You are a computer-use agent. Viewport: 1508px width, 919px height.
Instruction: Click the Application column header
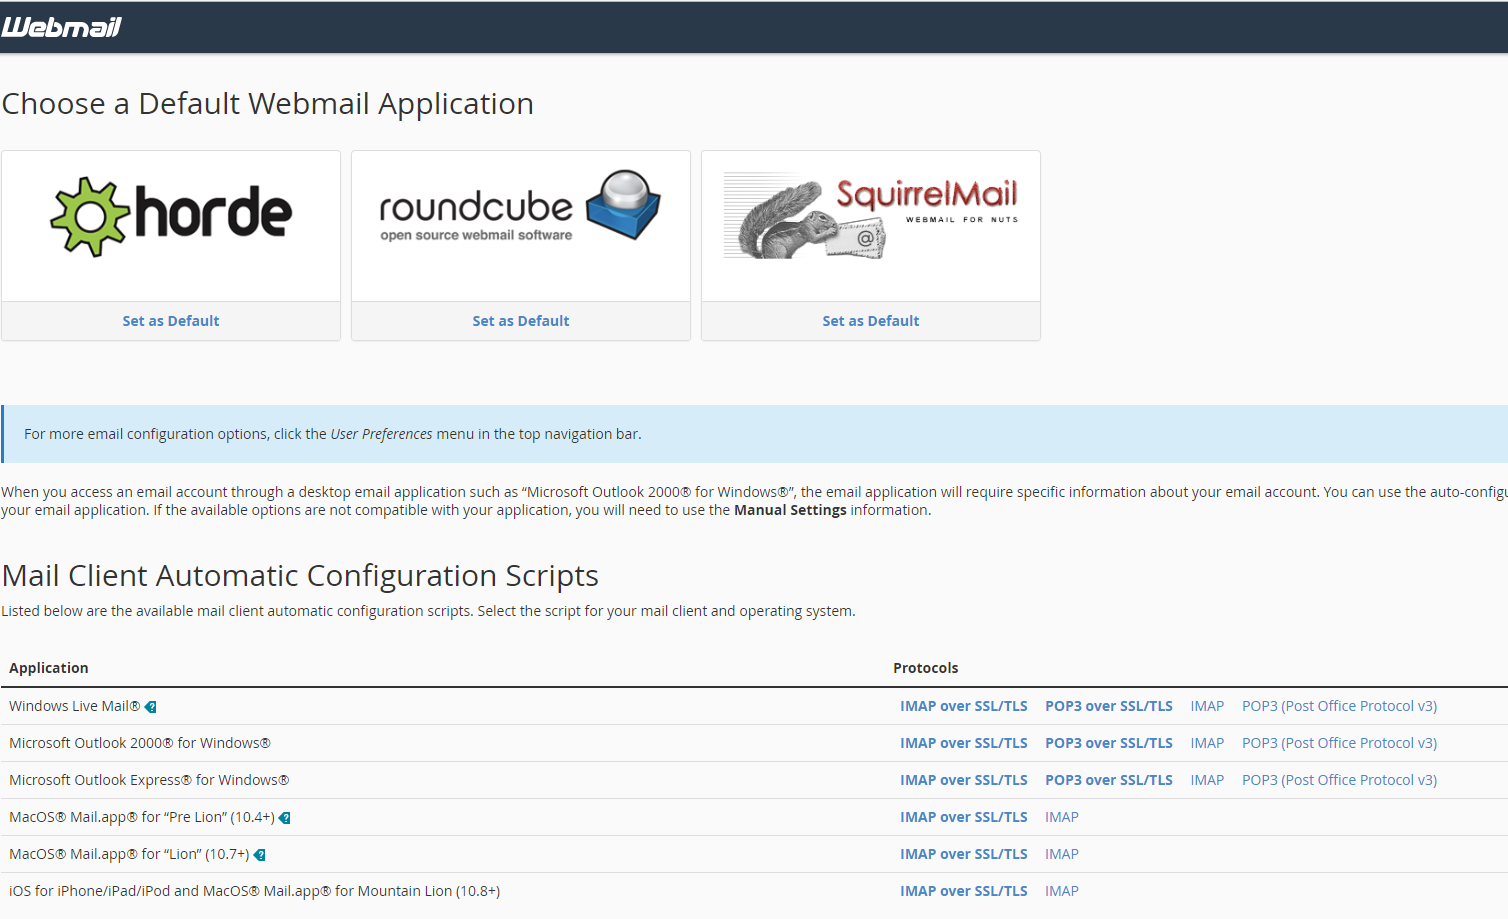(x=49, y=668)
